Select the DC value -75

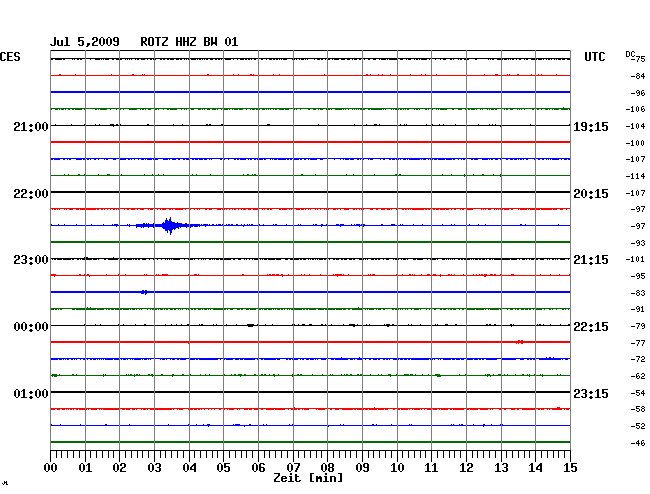[639, 59]
